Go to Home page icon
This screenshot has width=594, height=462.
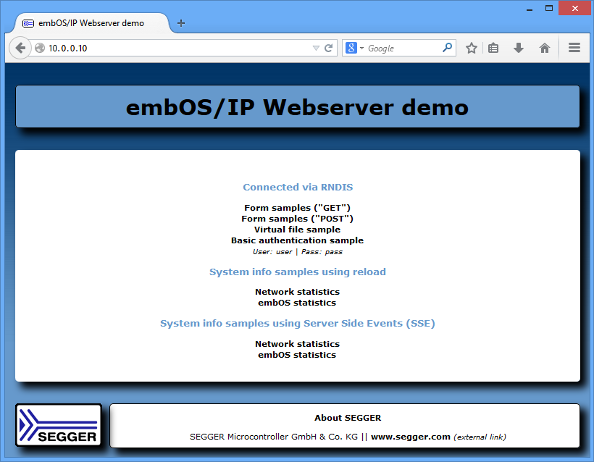click(544, 48)
